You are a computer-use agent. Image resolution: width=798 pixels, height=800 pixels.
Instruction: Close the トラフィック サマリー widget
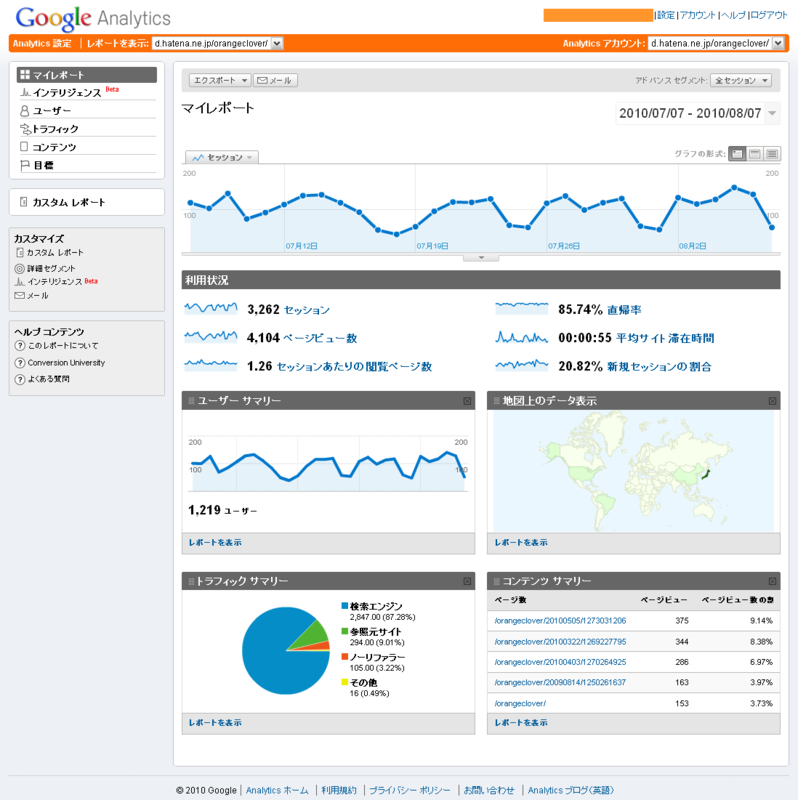click(x=467, y=581)
